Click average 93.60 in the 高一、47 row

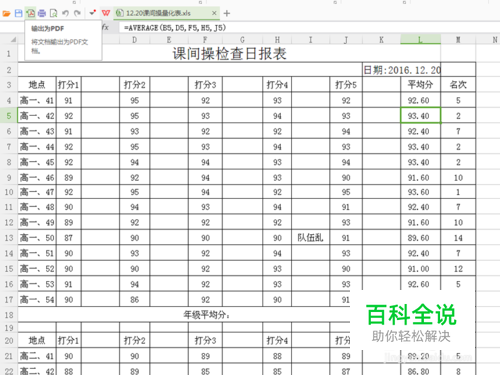420,192
